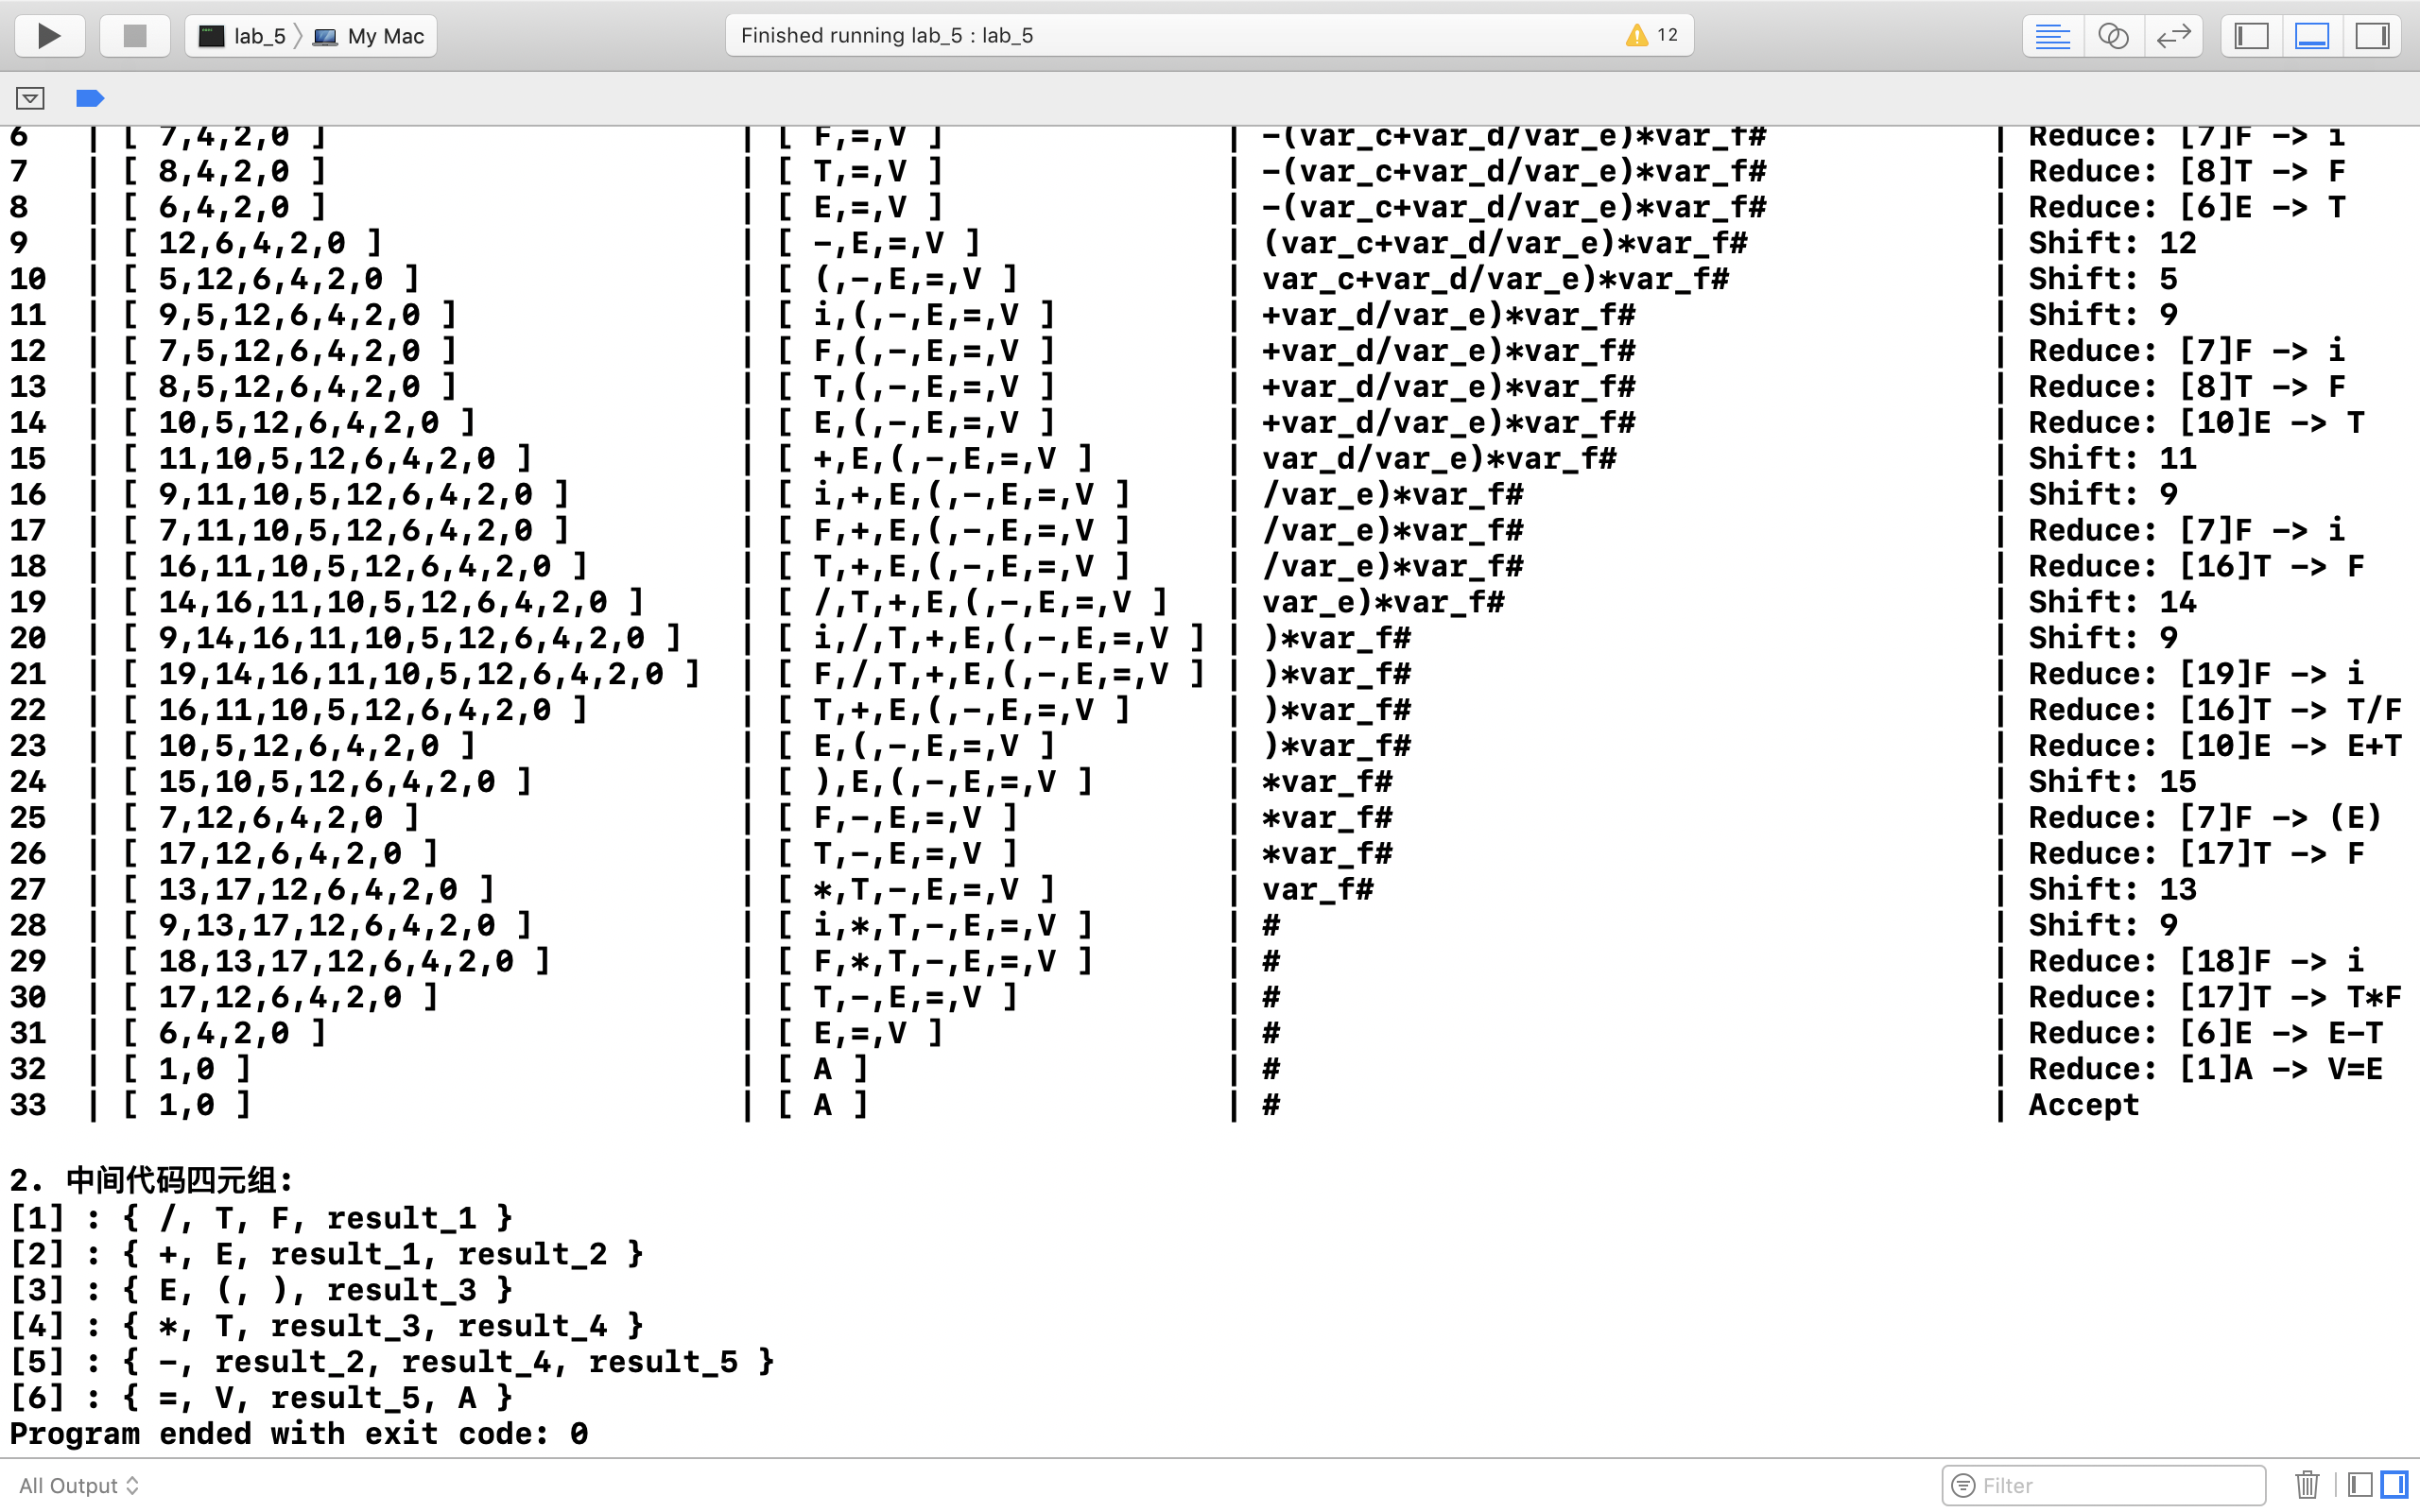Show the standard editor
2420x1512 pixels.
[x=2052, y=36]
